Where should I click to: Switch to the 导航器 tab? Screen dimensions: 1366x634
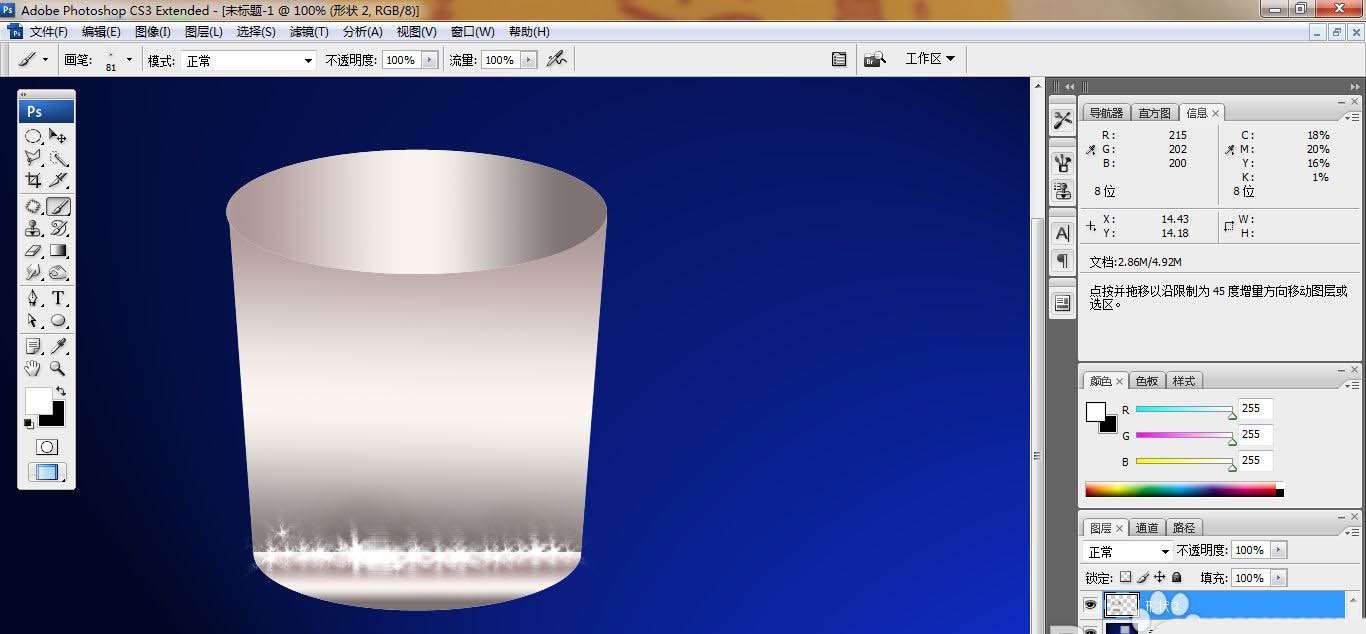pyautogui.click(x=1106, y=113)
